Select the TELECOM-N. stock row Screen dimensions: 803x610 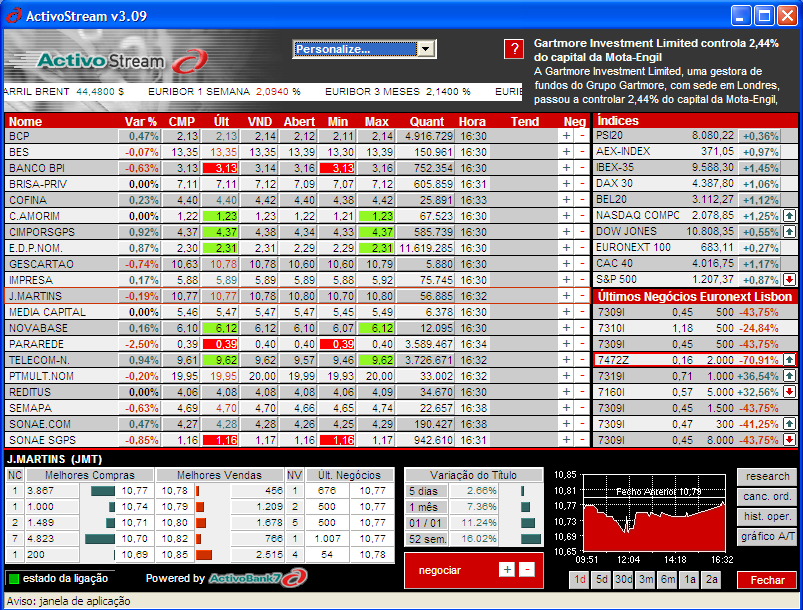pyautogui.click(x=40, y=360)
